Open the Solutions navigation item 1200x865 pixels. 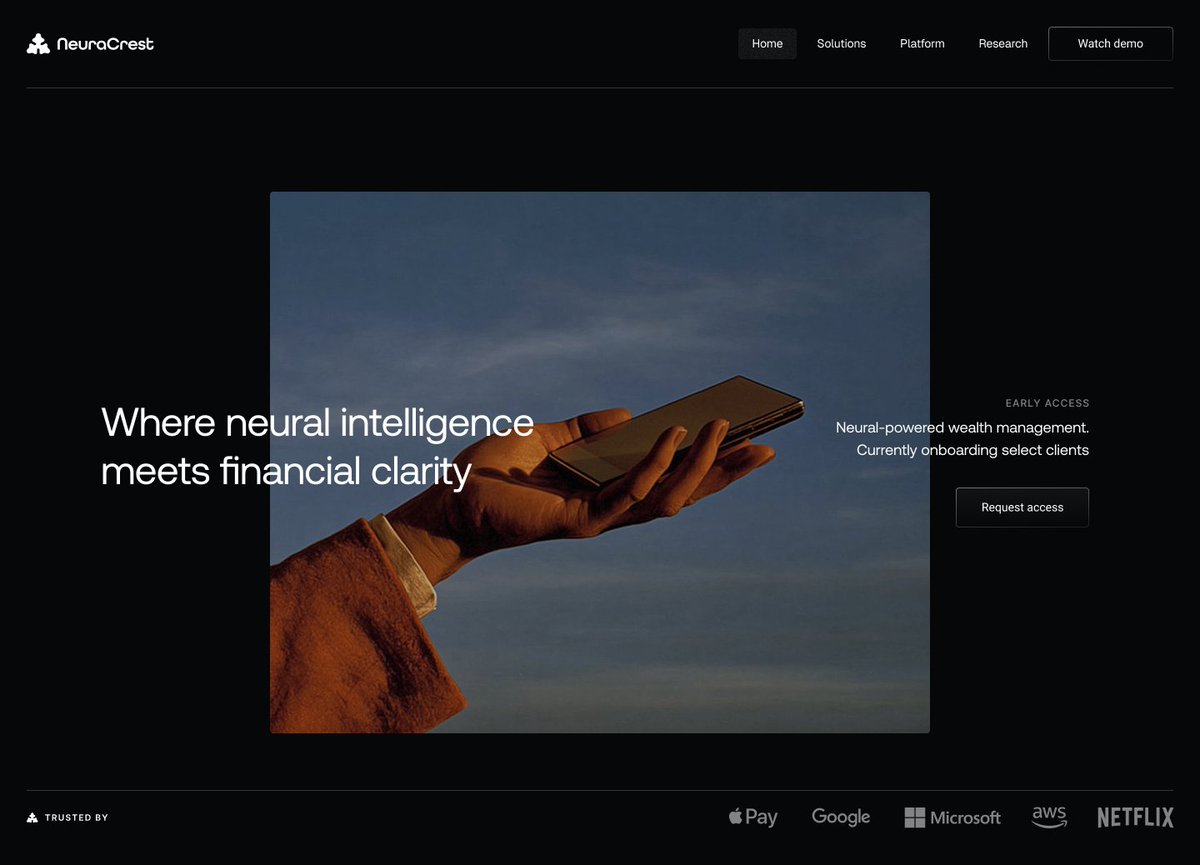(841, 43)
